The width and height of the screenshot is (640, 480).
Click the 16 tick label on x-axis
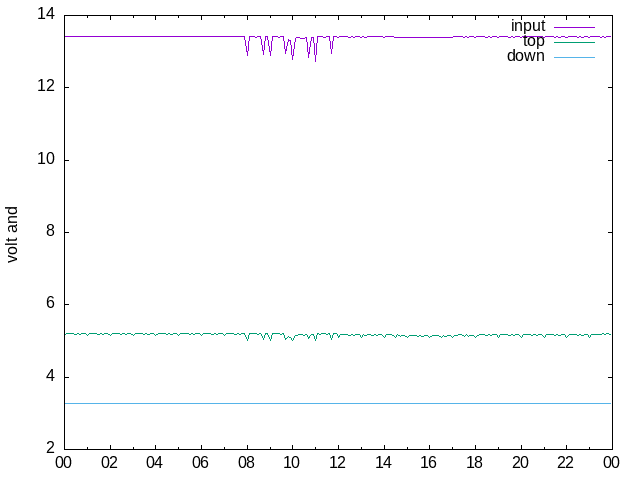coord(429,463)
